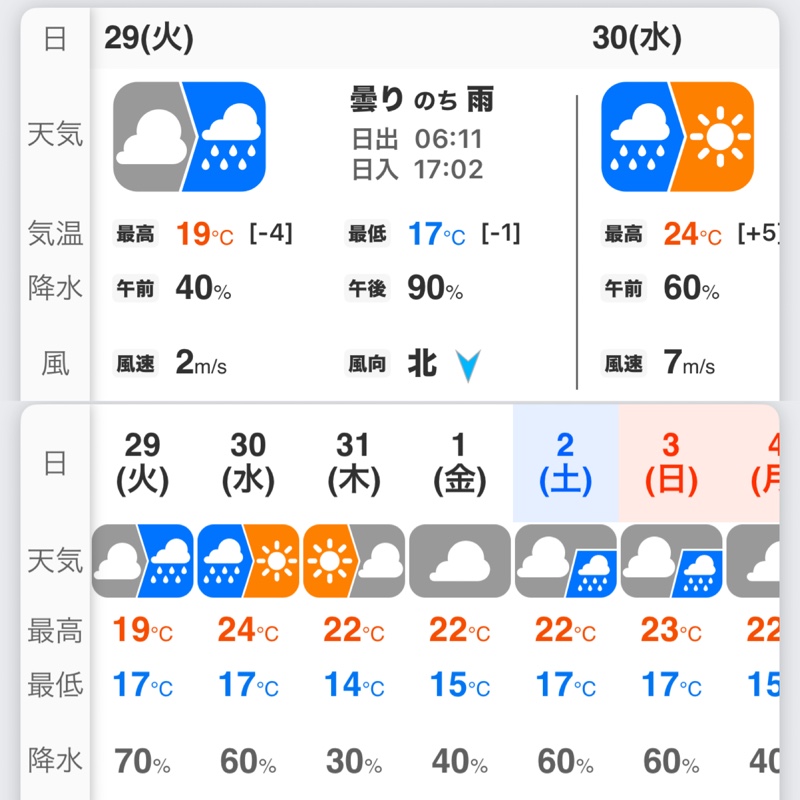Open the 29(火) day header at top

pos(148,38)
